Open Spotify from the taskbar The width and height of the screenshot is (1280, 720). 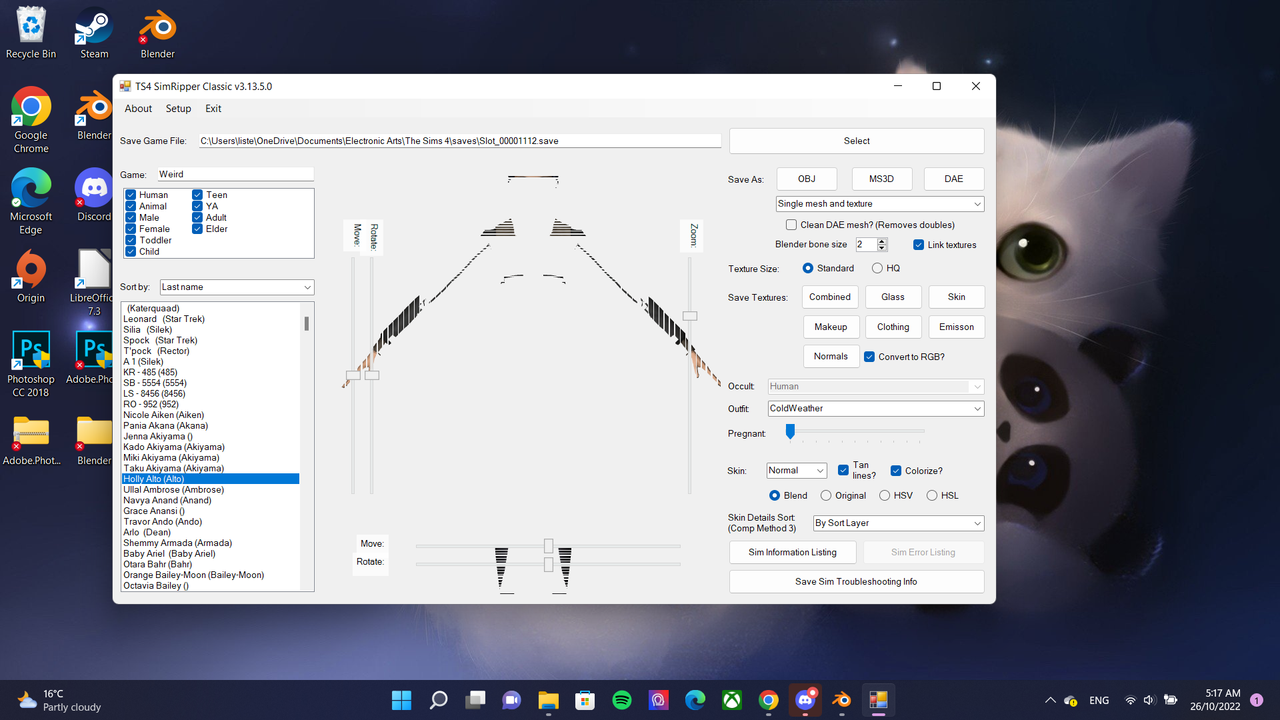click(x=621, y=700)
